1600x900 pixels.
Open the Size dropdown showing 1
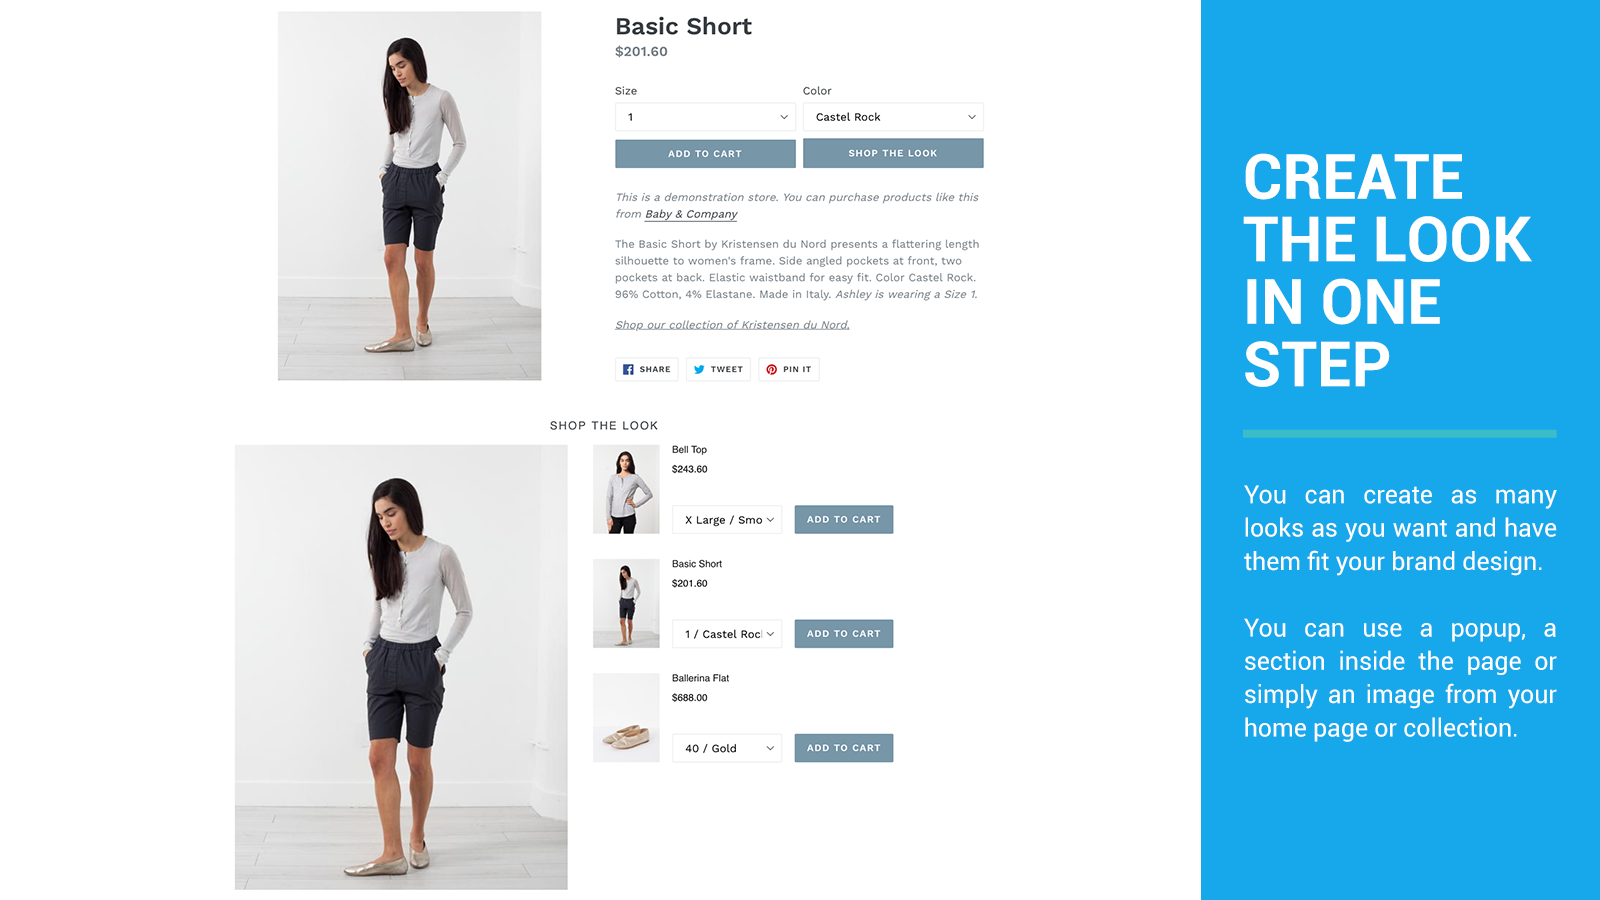[705, 117]
